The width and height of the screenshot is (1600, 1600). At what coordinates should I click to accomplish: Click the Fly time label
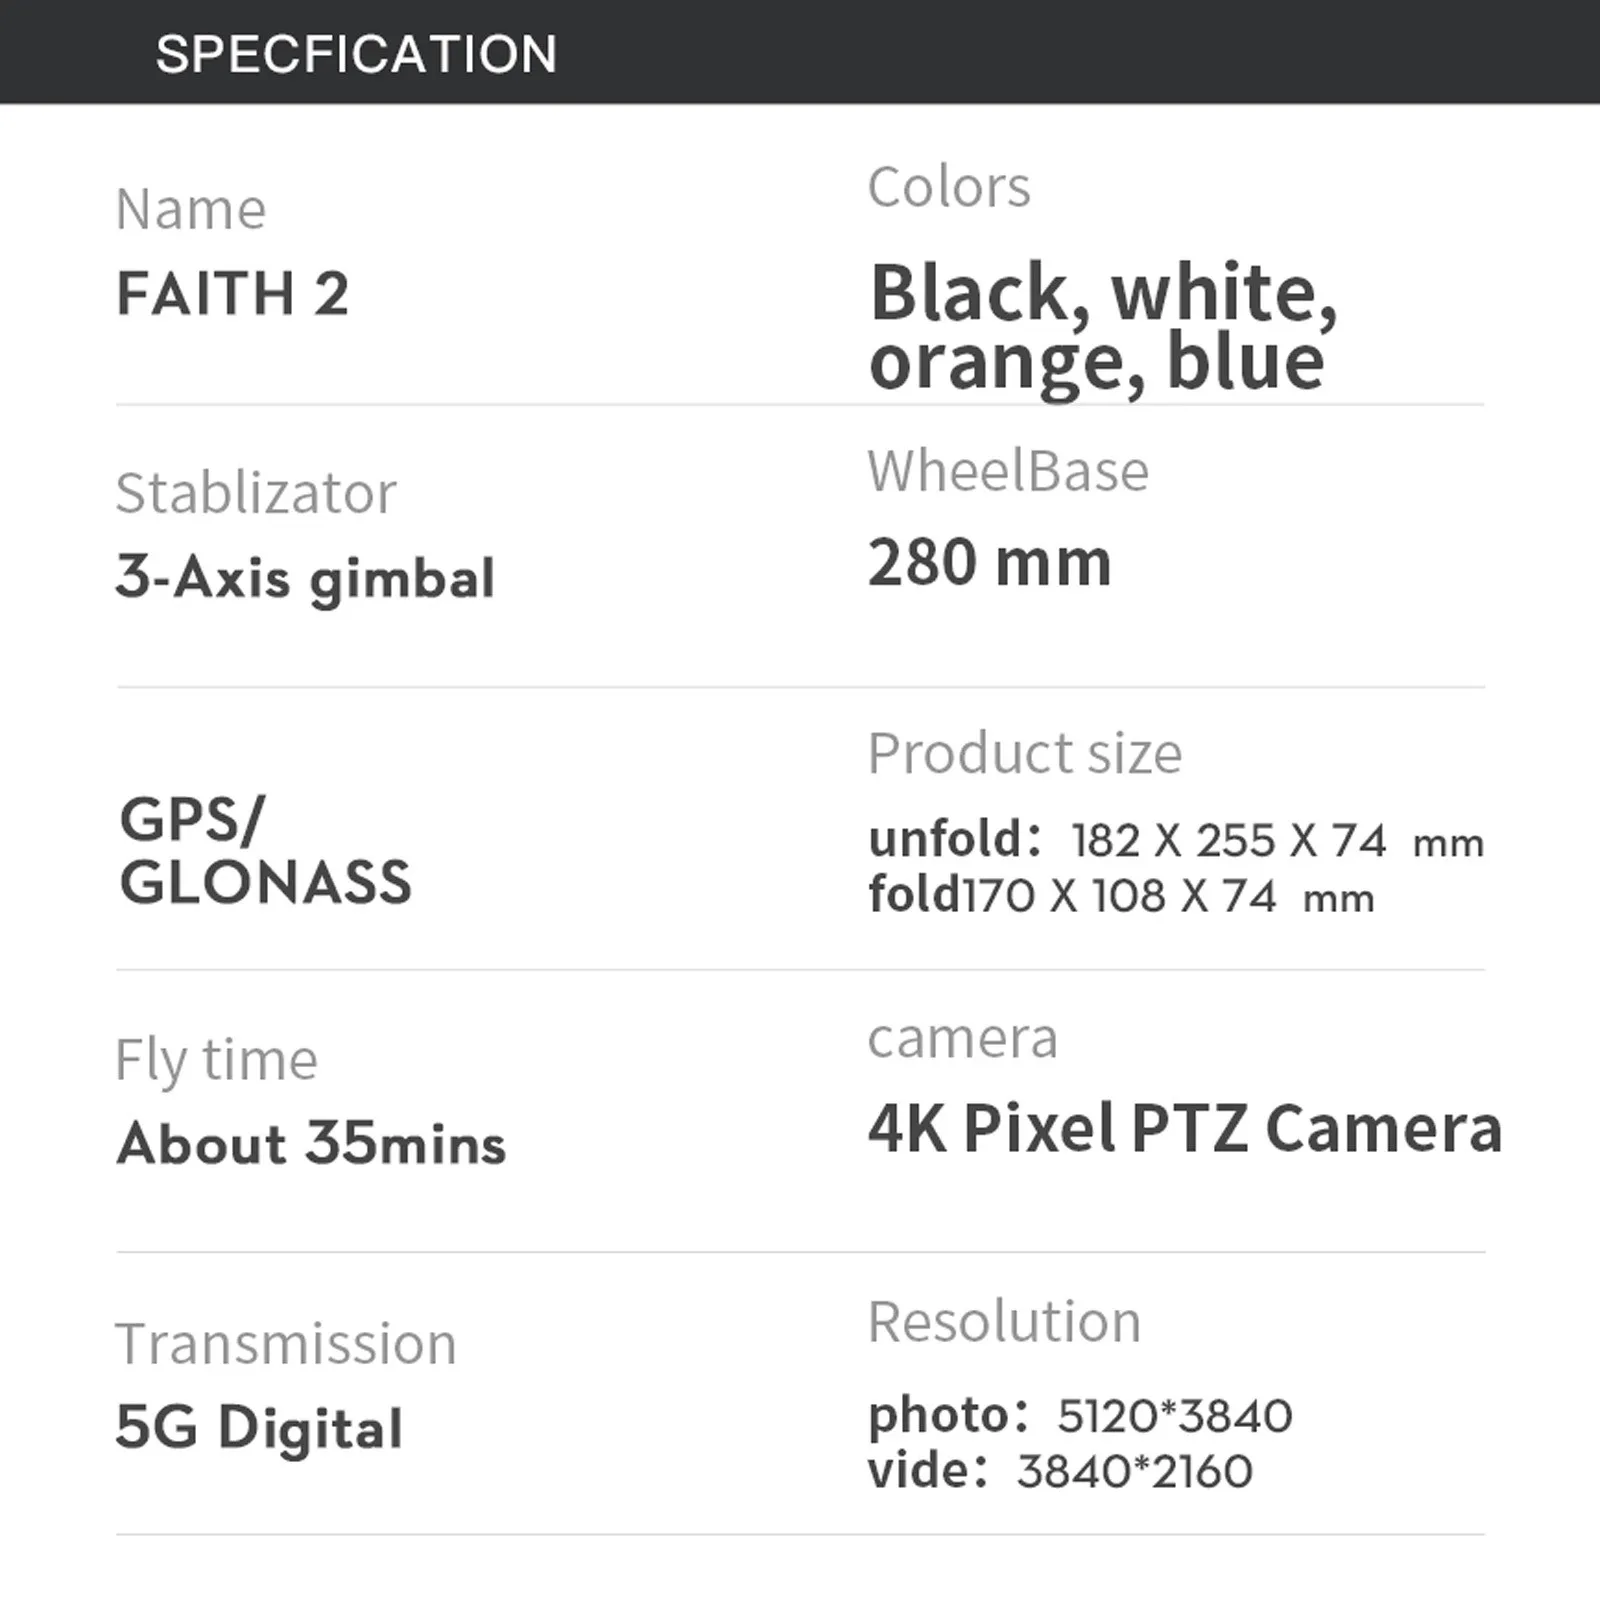tap(217, 1061)
